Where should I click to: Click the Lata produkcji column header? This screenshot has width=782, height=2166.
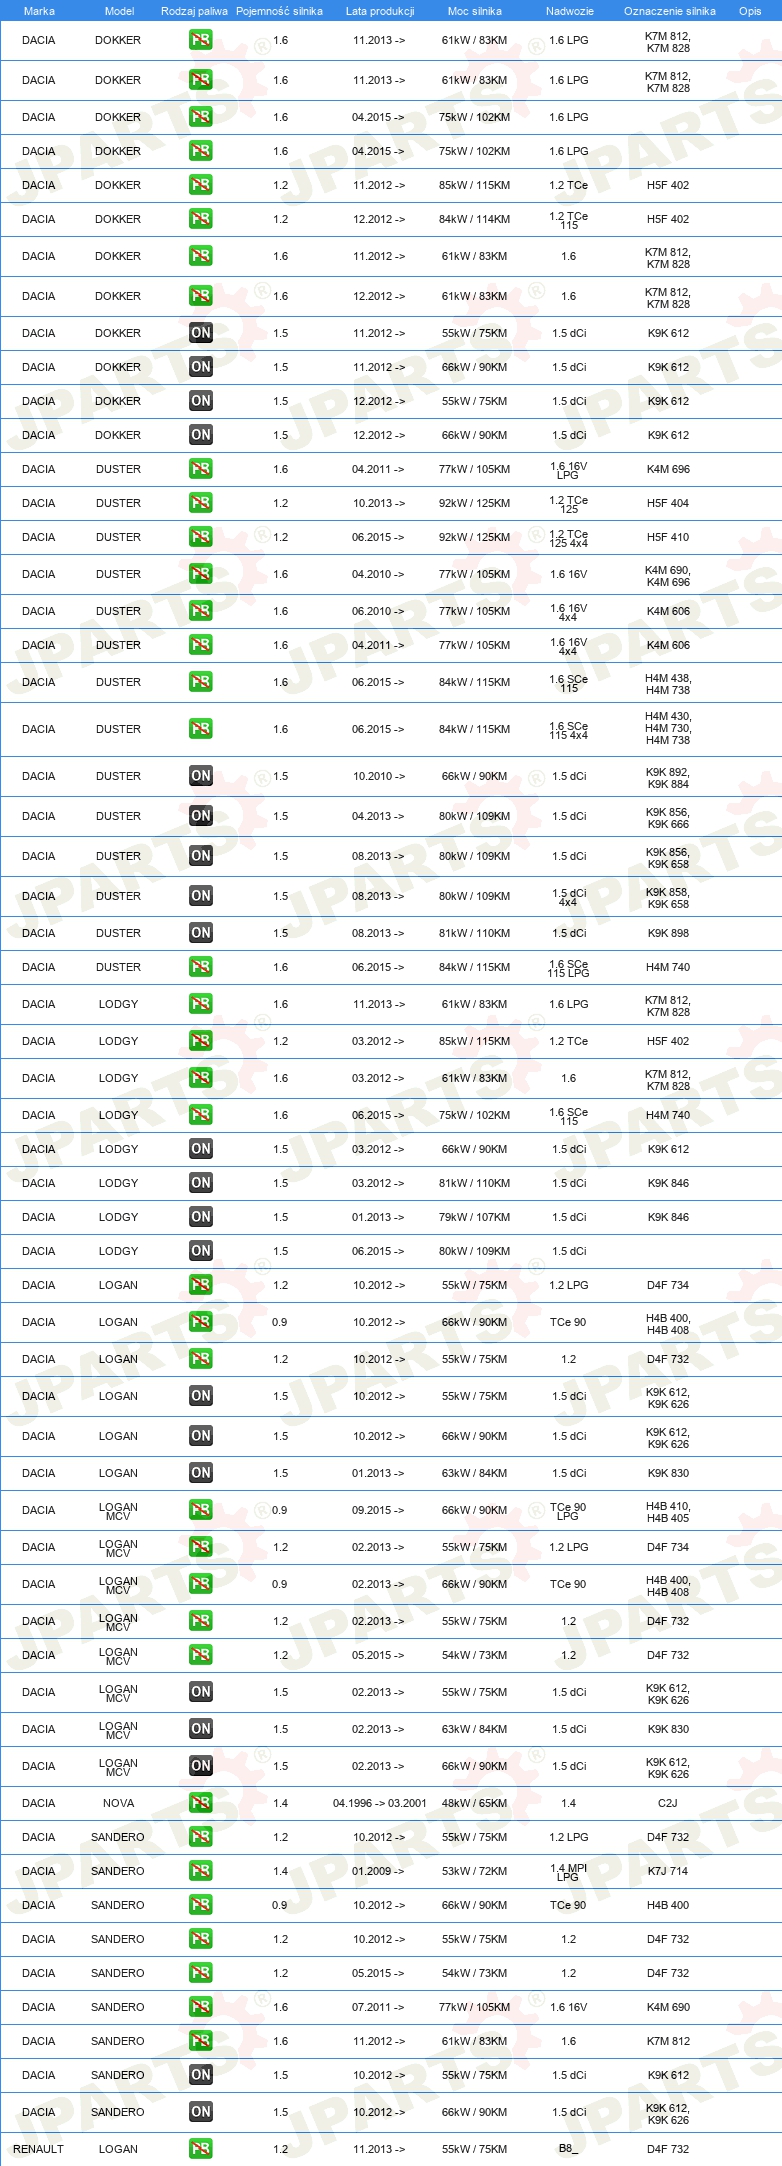pyautogui.click(x=380, y=11)
